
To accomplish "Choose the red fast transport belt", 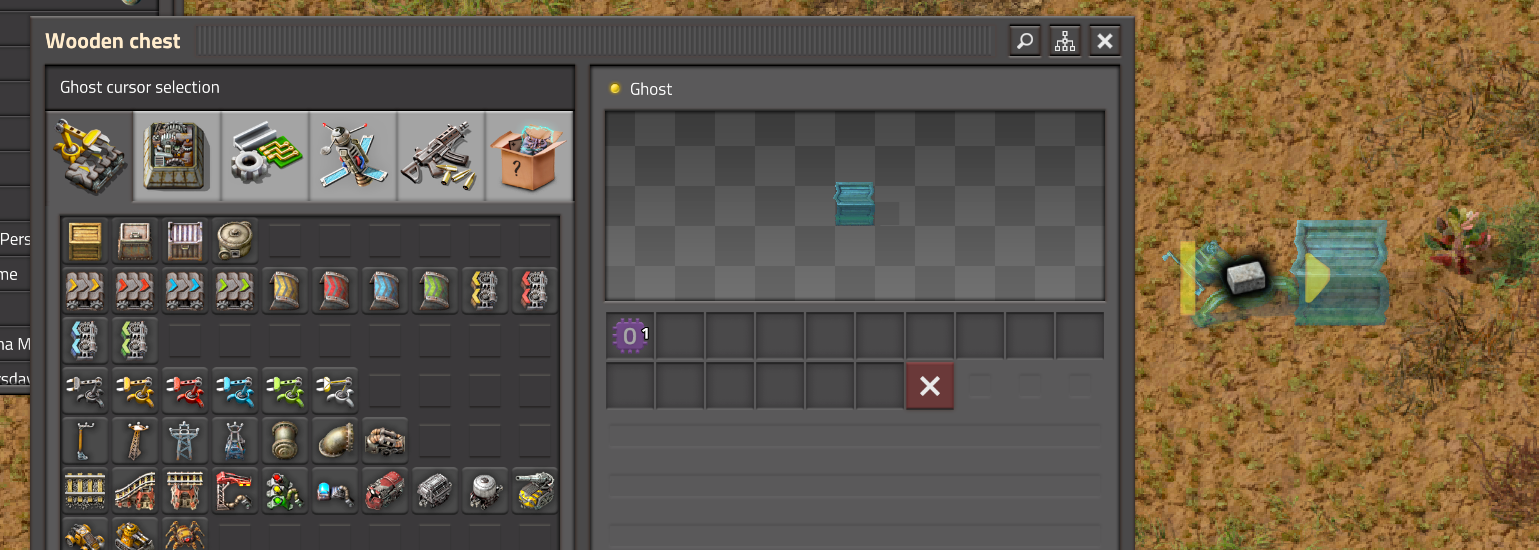I will tap(135, 291).
